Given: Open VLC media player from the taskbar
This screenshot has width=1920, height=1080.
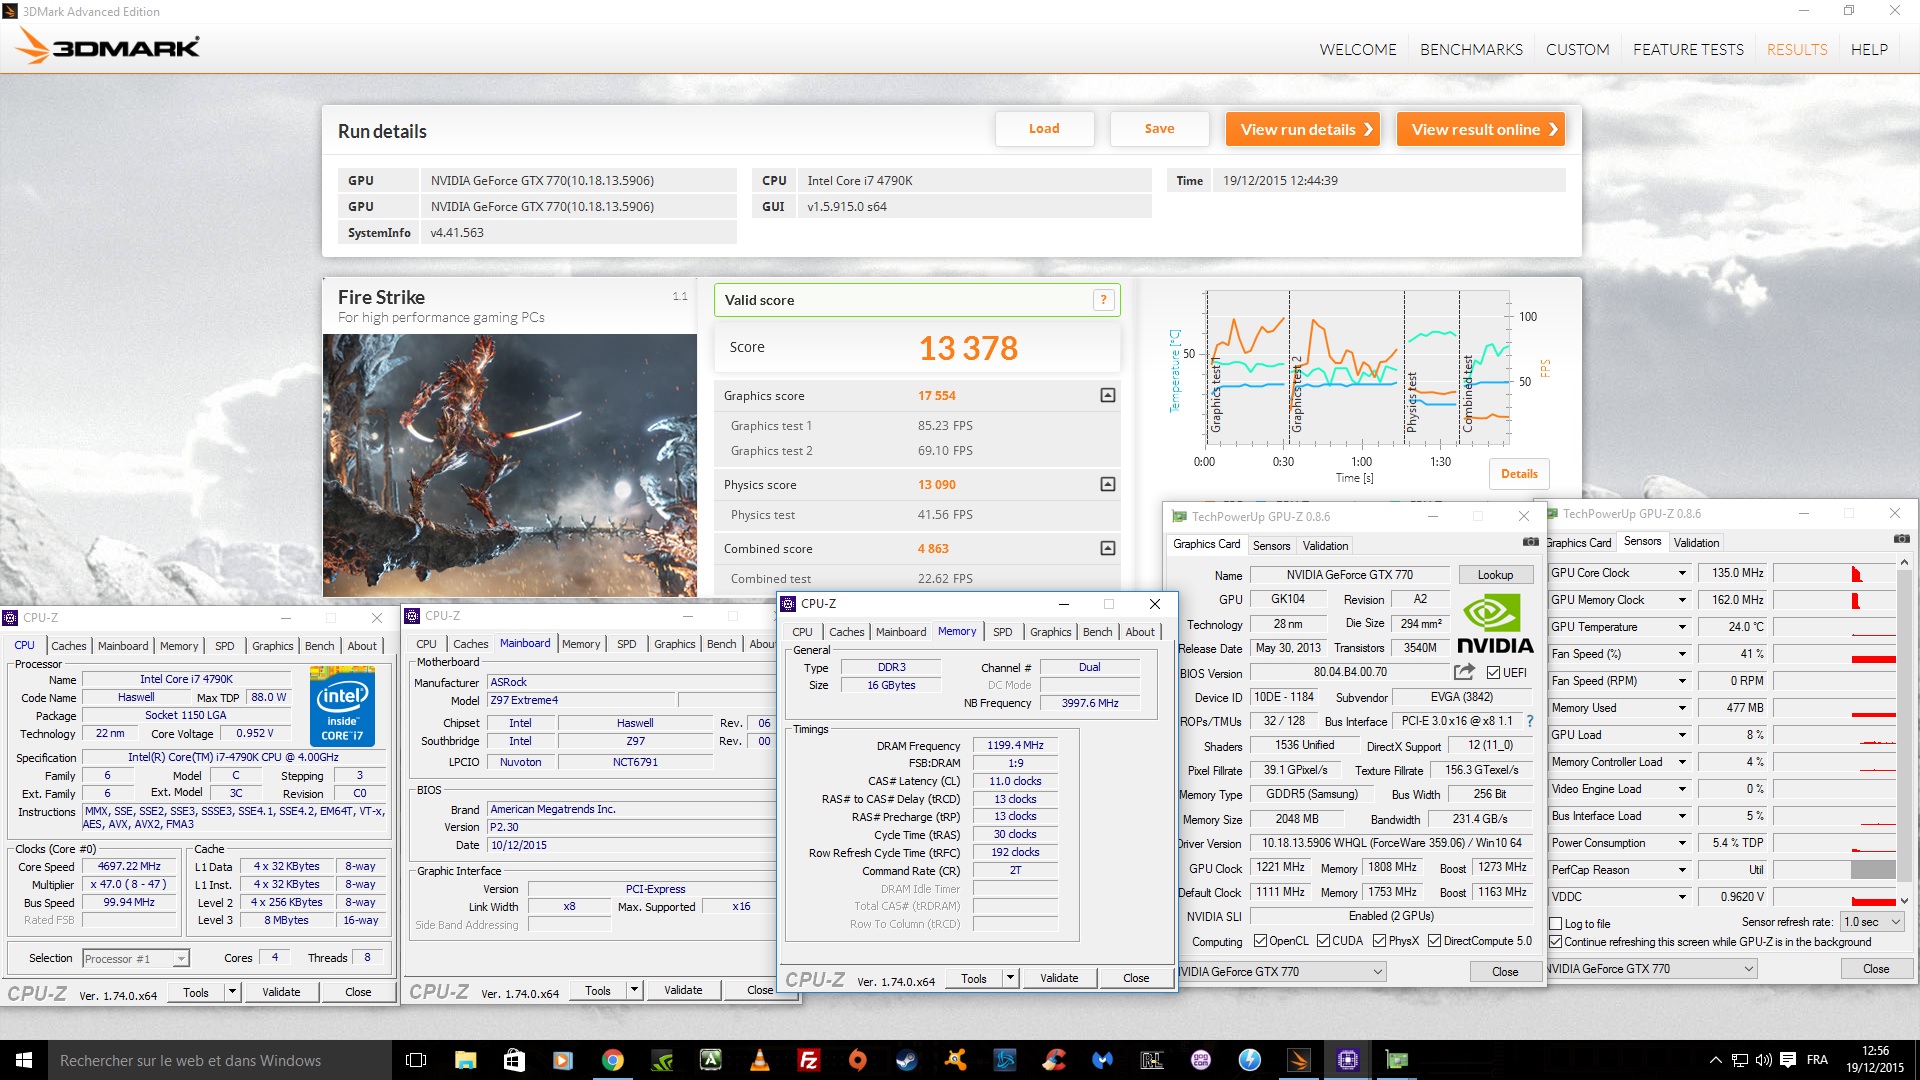Looking at the screenshot, I should (x=759, y=1060).
